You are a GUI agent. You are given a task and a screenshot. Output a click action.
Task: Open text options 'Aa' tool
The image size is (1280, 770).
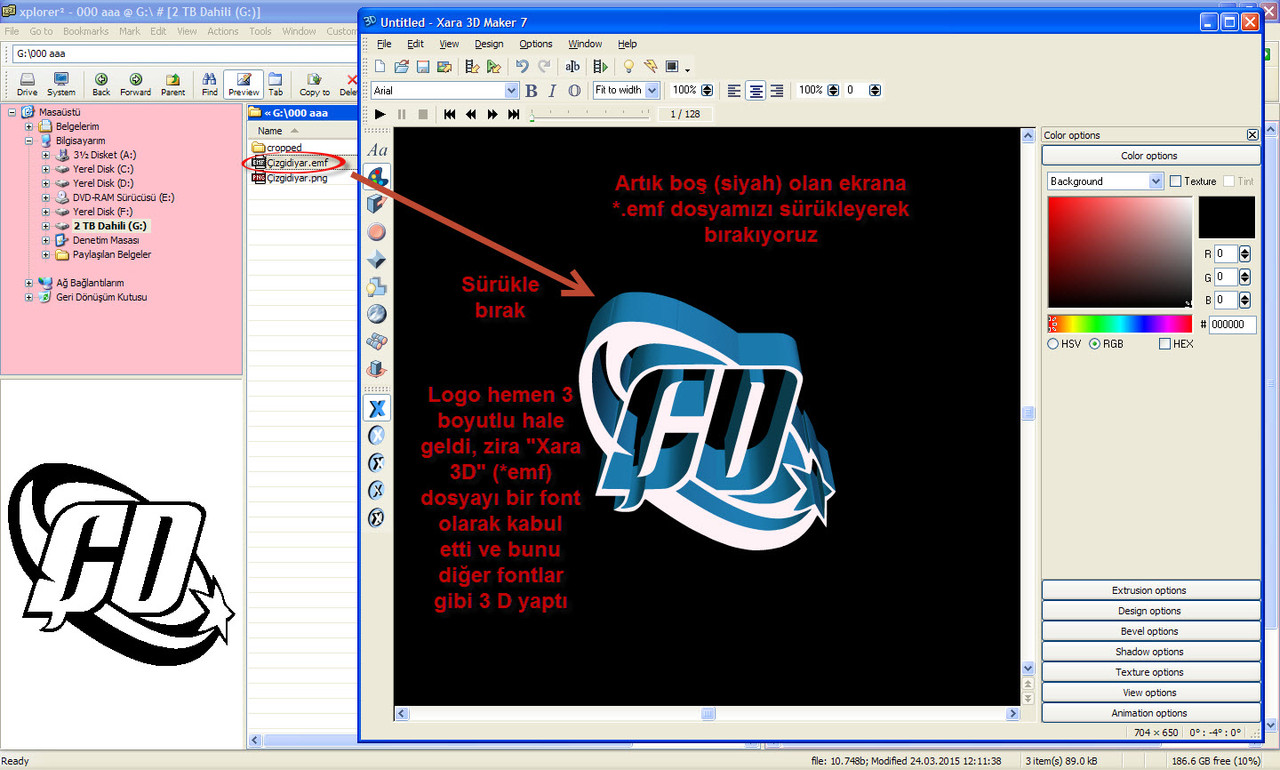click(377, 150)
